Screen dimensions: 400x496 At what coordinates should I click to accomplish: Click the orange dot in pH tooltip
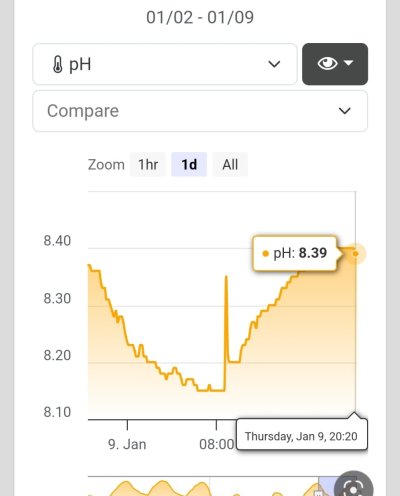click(266, 254)
